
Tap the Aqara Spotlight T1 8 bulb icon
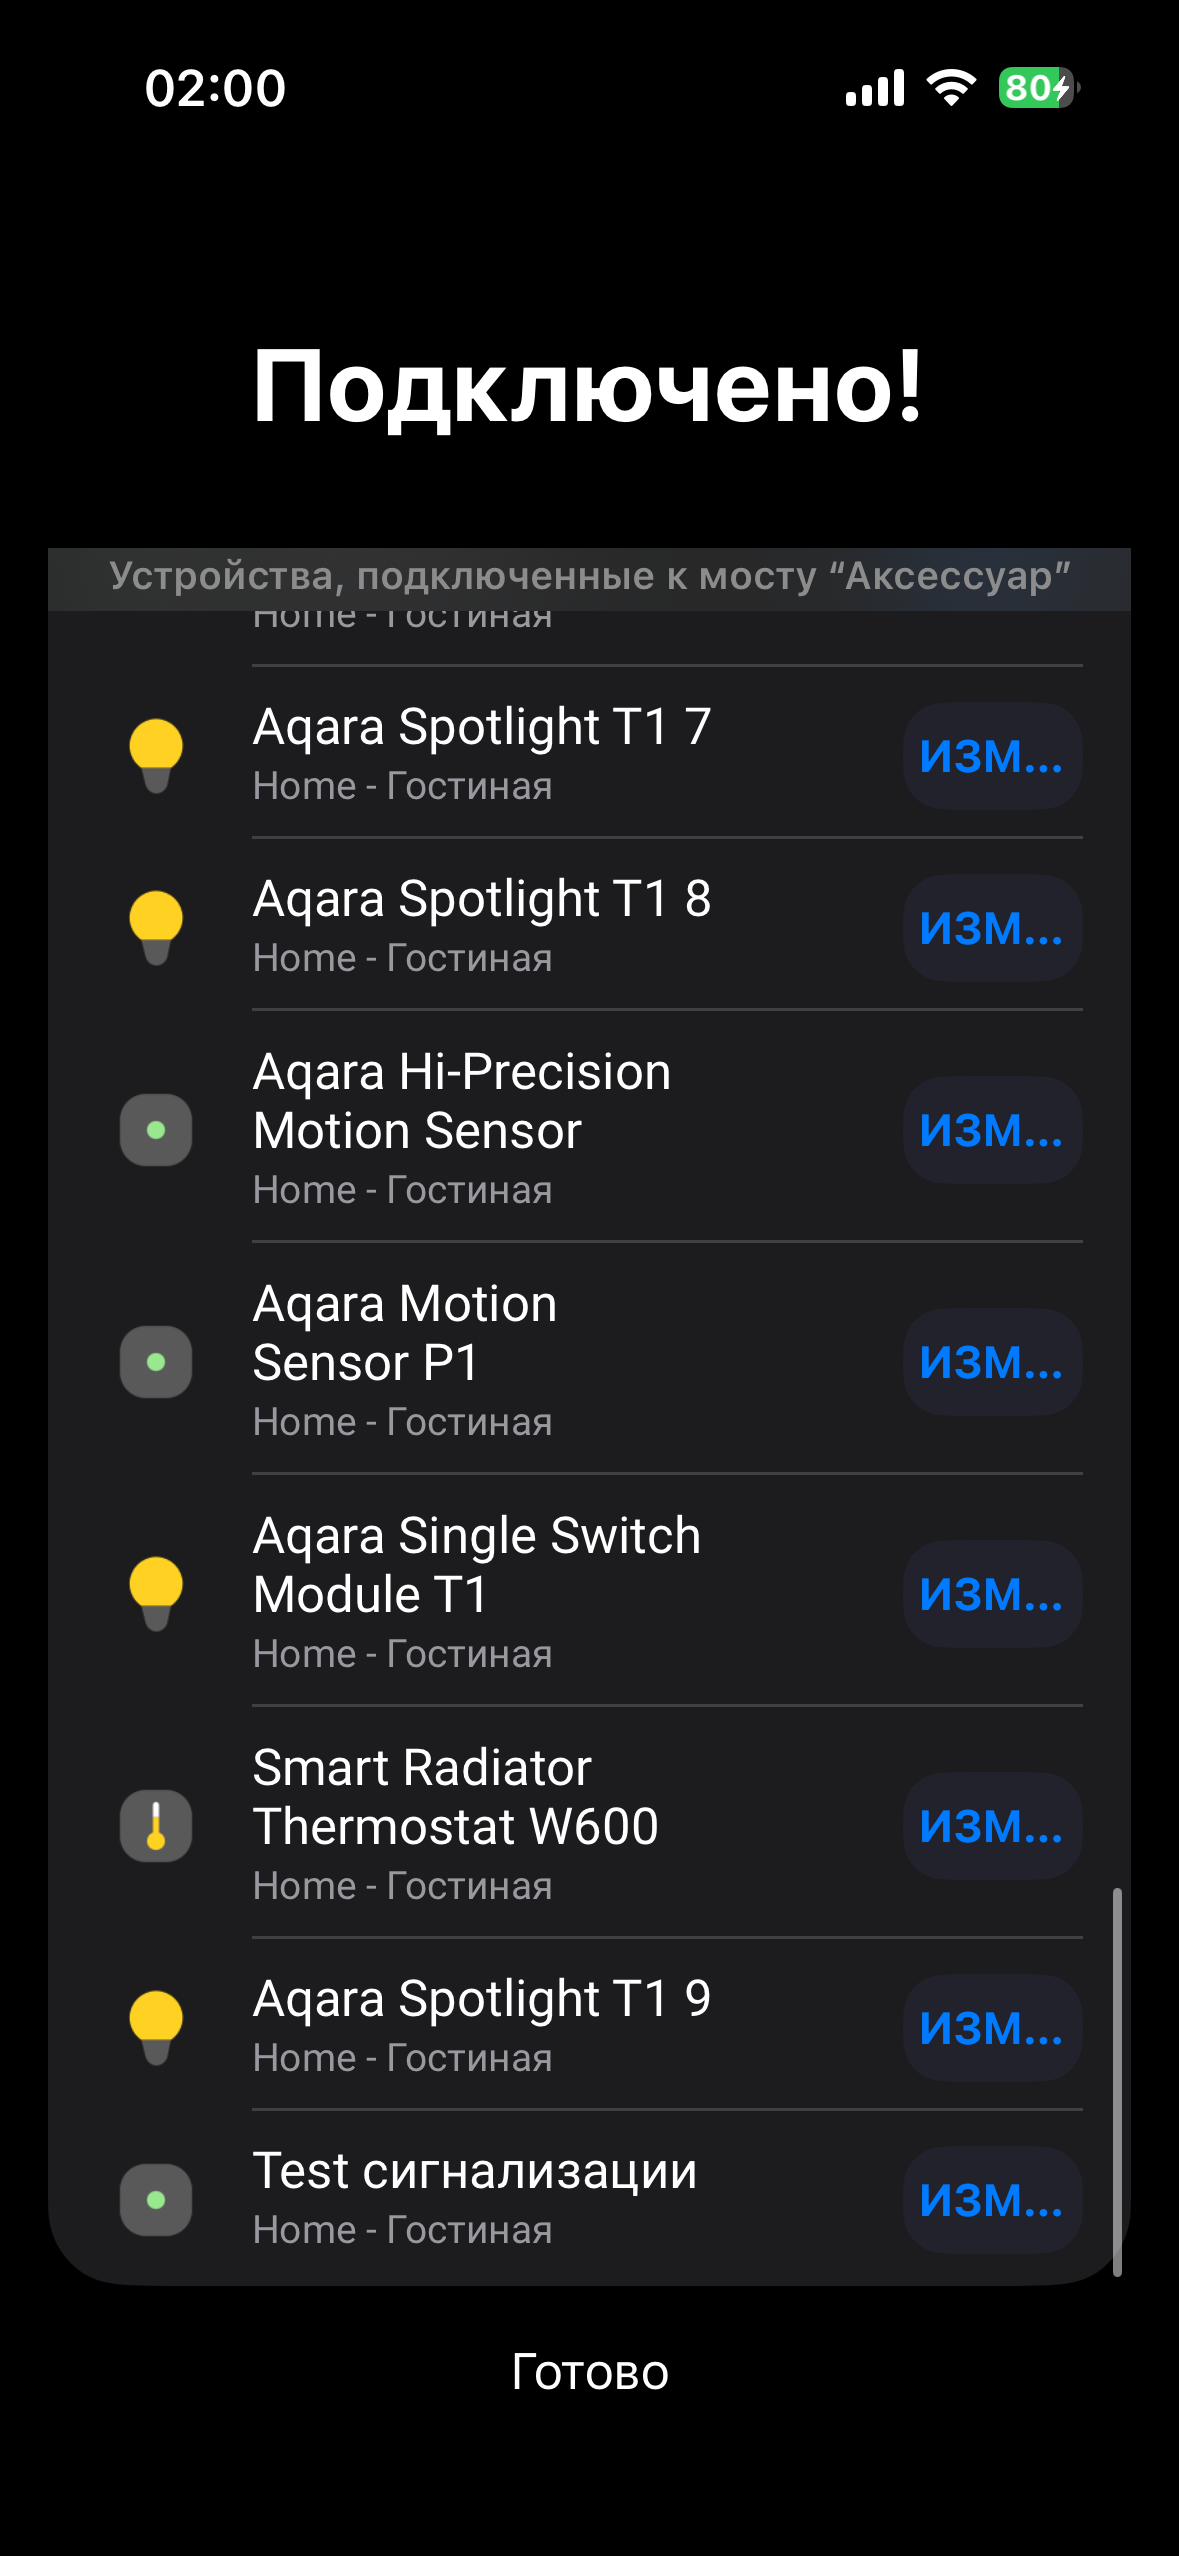[x=156, y=927]
